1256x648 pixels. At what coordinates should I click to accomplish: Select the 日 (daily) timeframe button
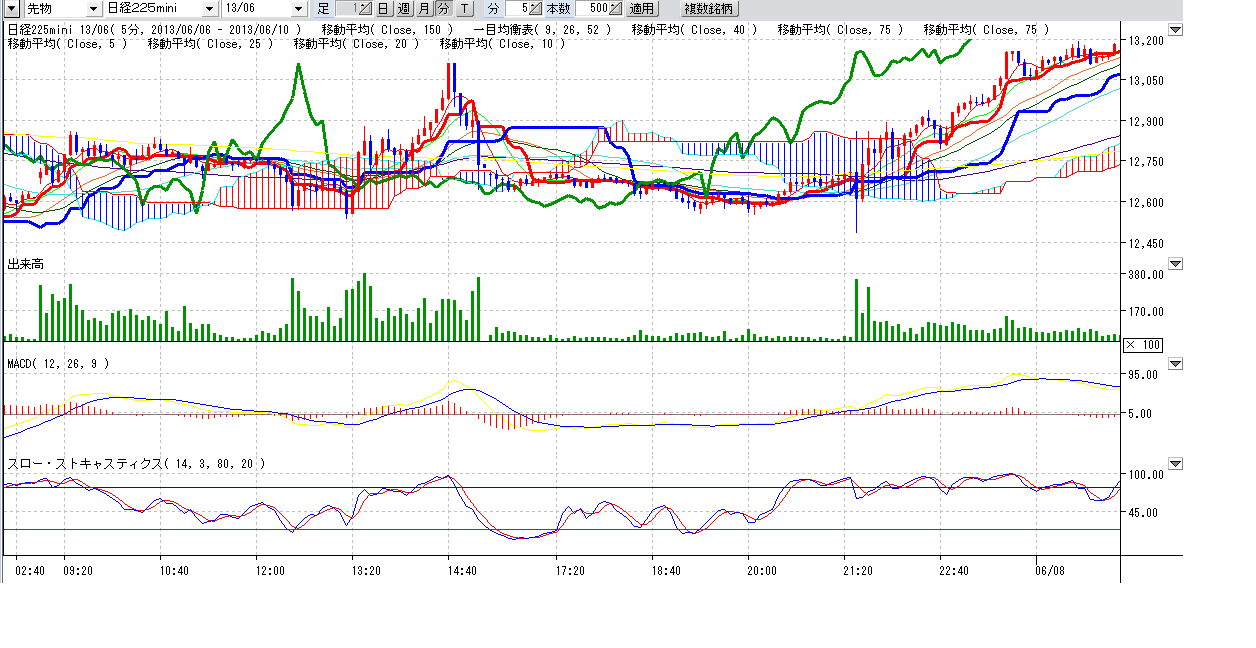(383, 9)
